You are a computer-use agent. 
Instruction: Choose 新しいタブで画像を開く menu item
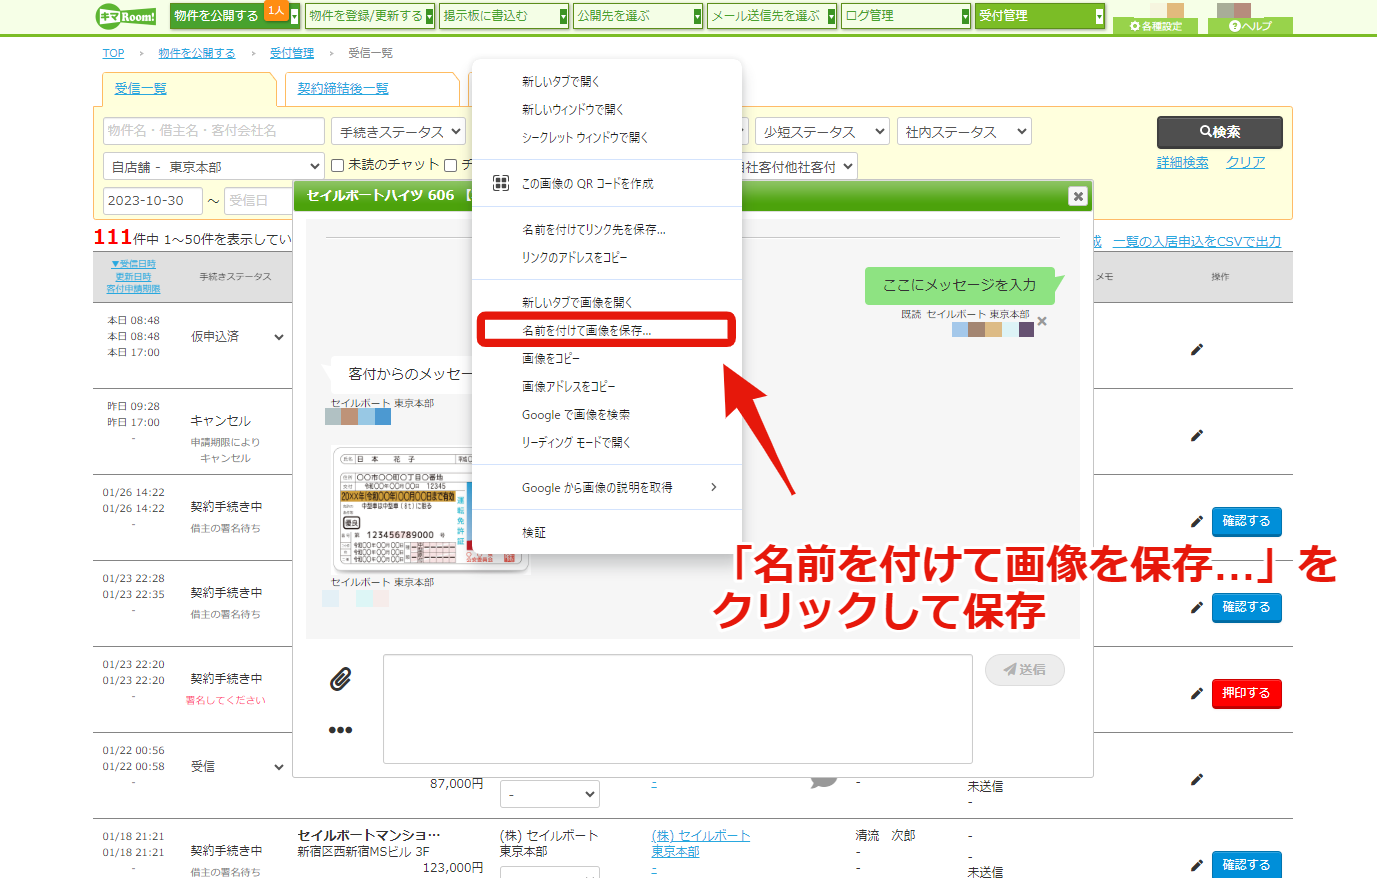[x=606, y=302]
